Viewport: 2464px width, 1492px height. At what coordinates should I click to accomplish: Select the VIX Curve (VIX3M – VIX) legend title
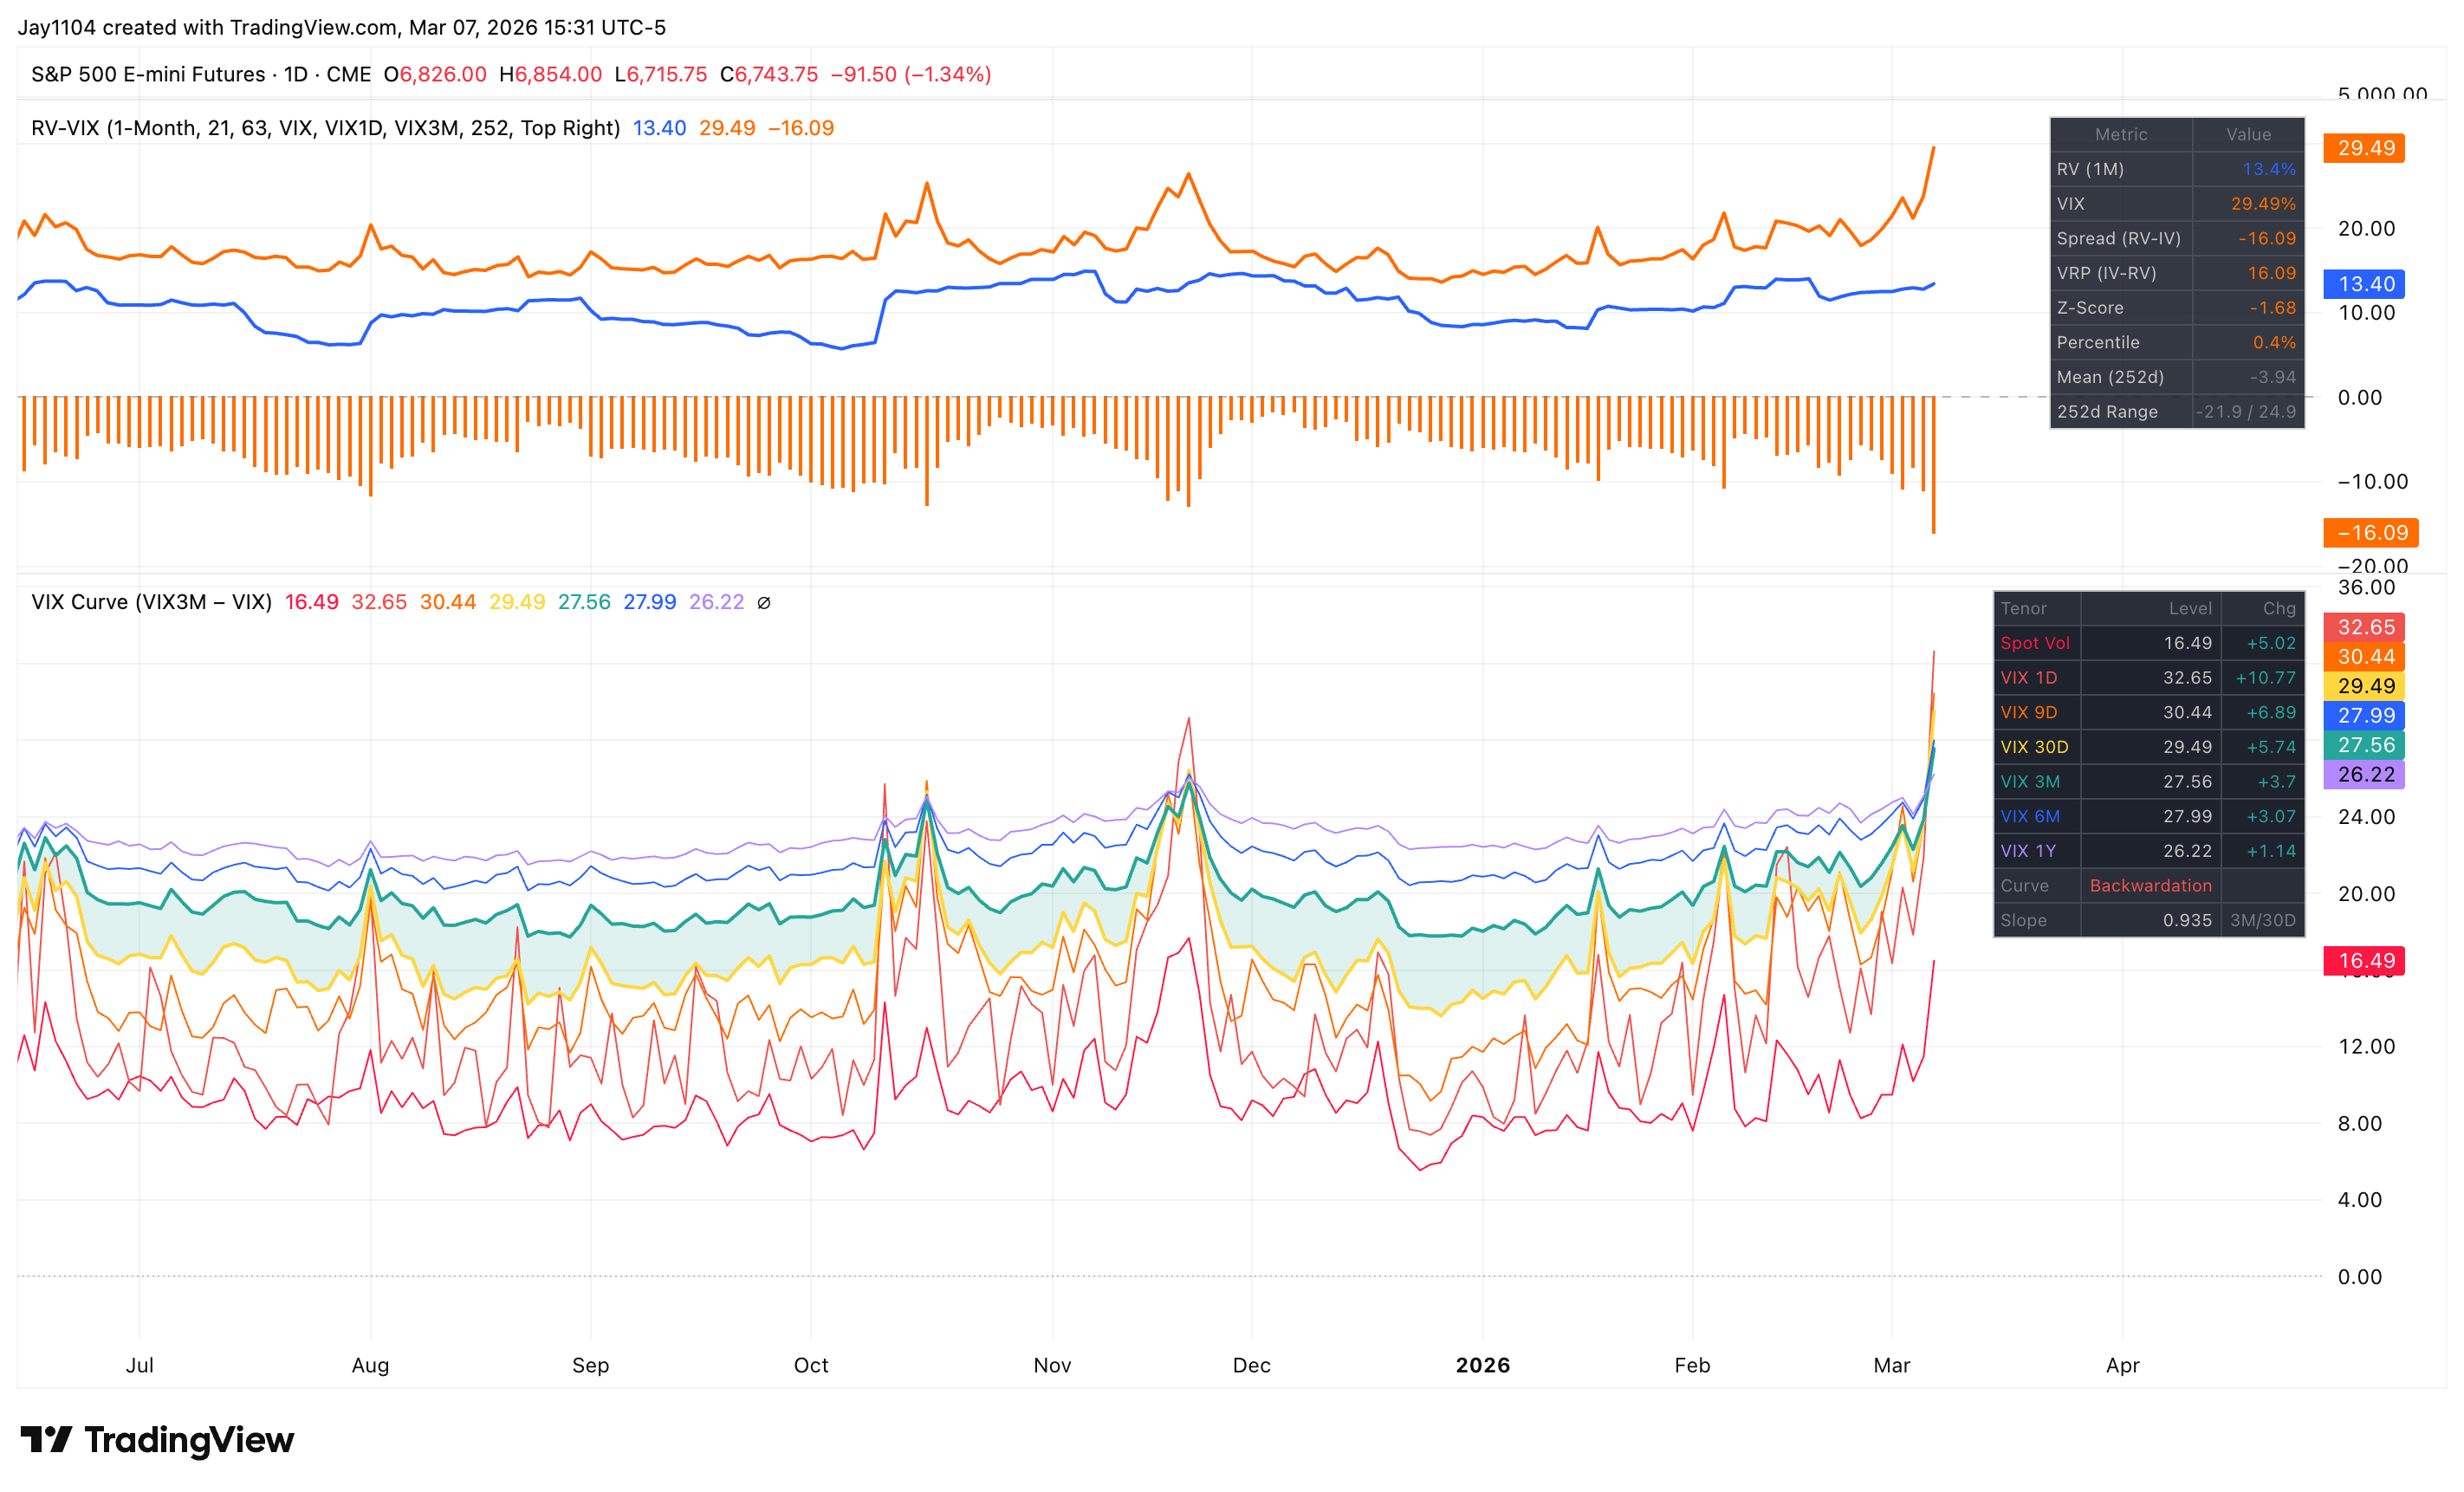coord(151,602)
